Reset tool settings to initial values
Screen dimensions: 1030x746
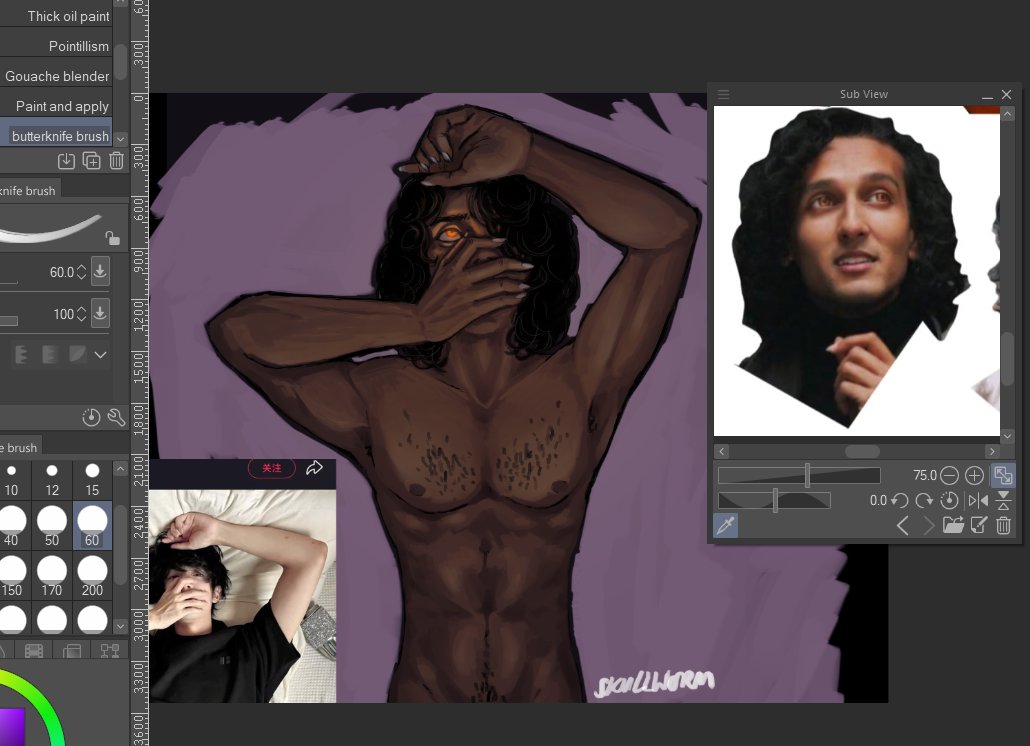(x=91, y=417)
